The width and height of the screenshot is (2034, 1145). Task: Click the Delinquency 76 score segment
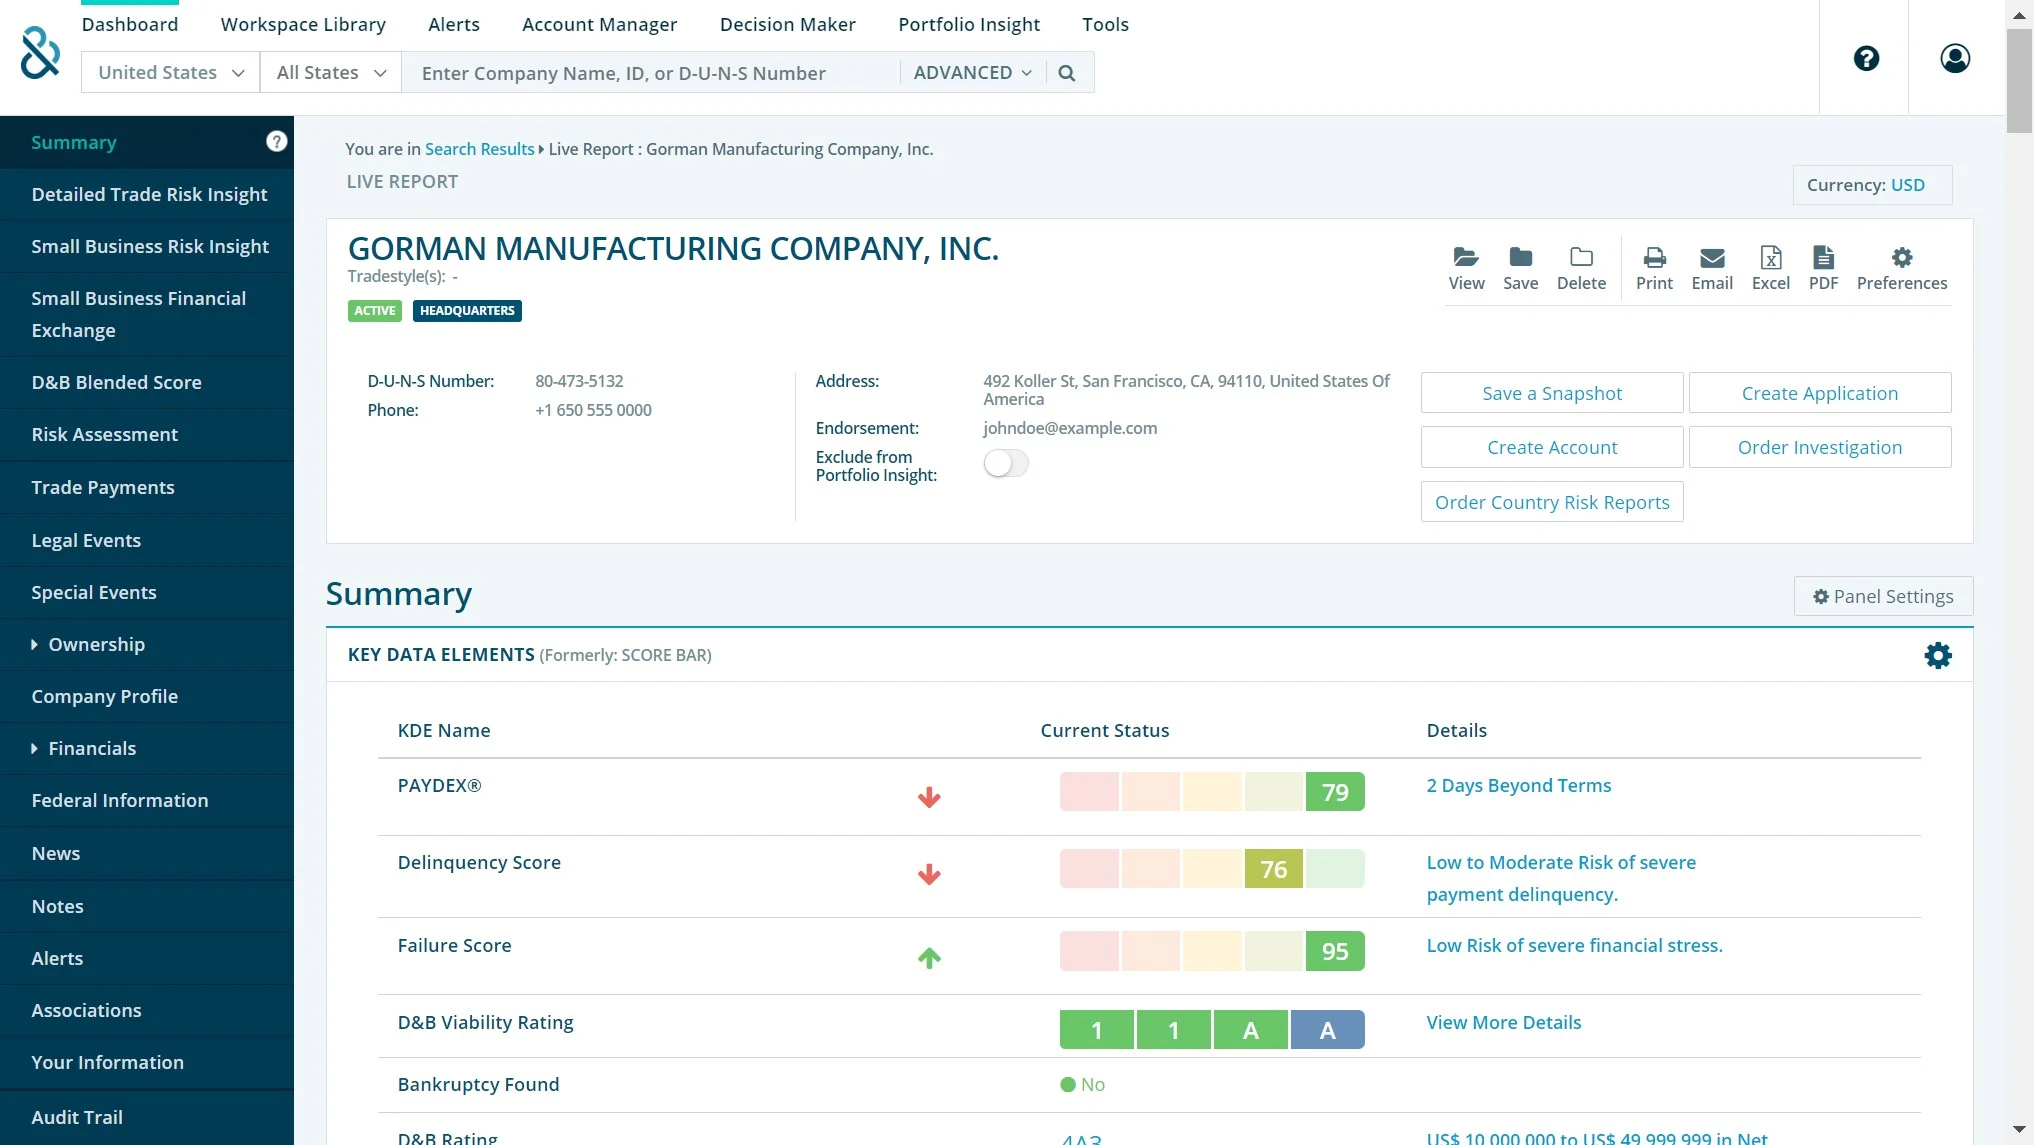1273,869
